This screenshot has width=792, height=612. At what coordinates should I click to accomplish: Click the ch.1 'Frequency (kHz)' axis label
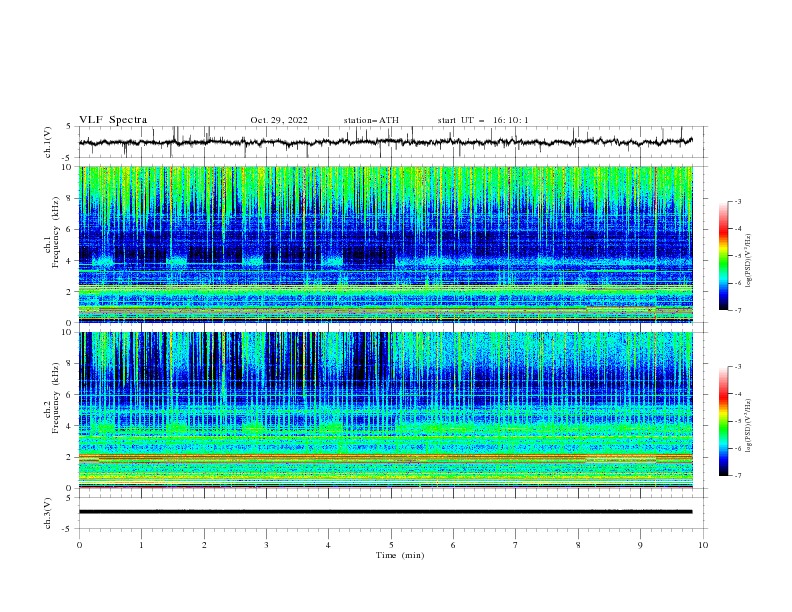pos(55,233)
